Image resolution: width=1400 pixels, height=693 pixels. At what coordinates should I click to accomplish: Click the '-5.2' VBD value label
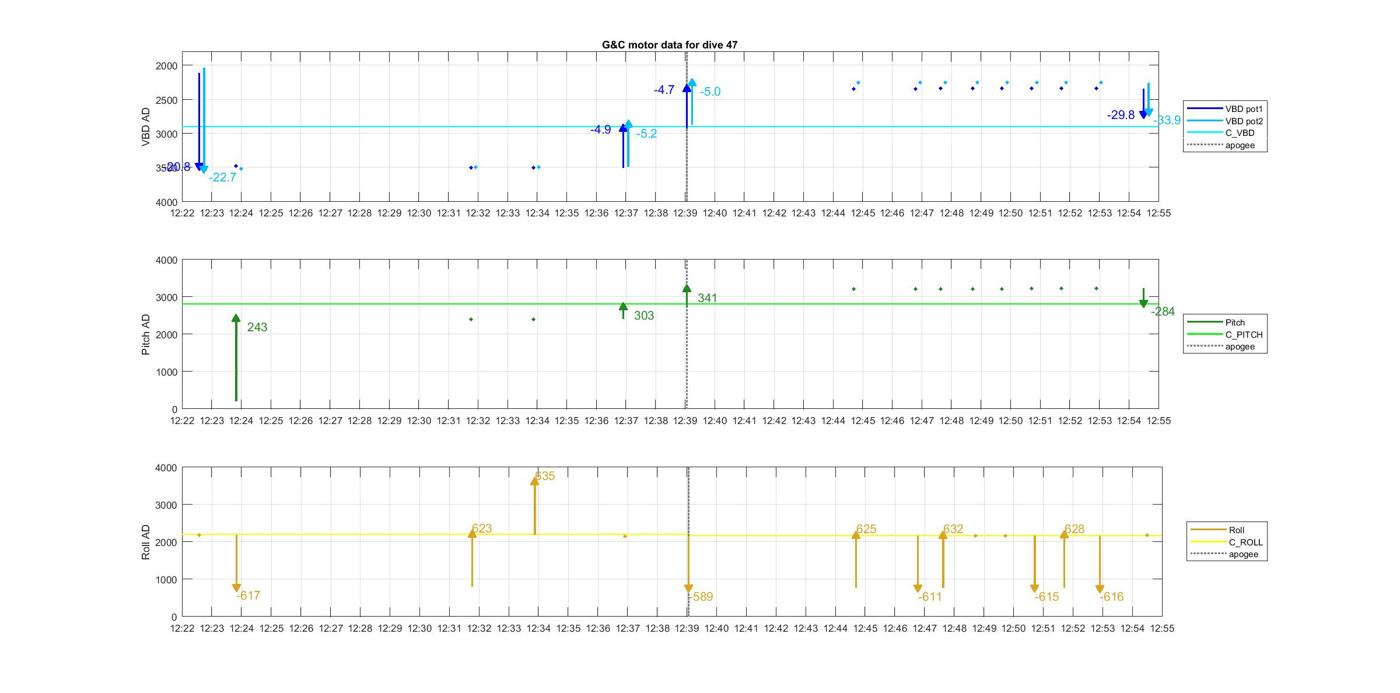click(647, 134)
